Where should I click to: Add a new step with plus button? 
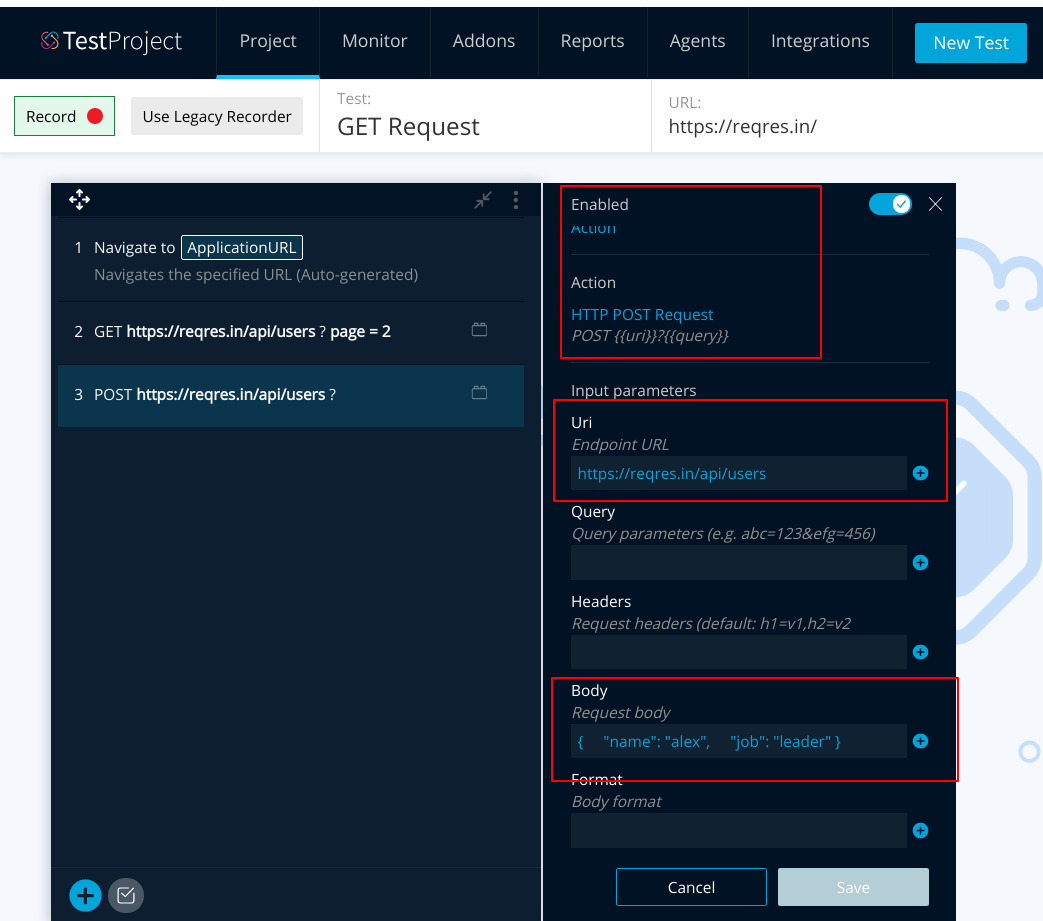[85, 895]
